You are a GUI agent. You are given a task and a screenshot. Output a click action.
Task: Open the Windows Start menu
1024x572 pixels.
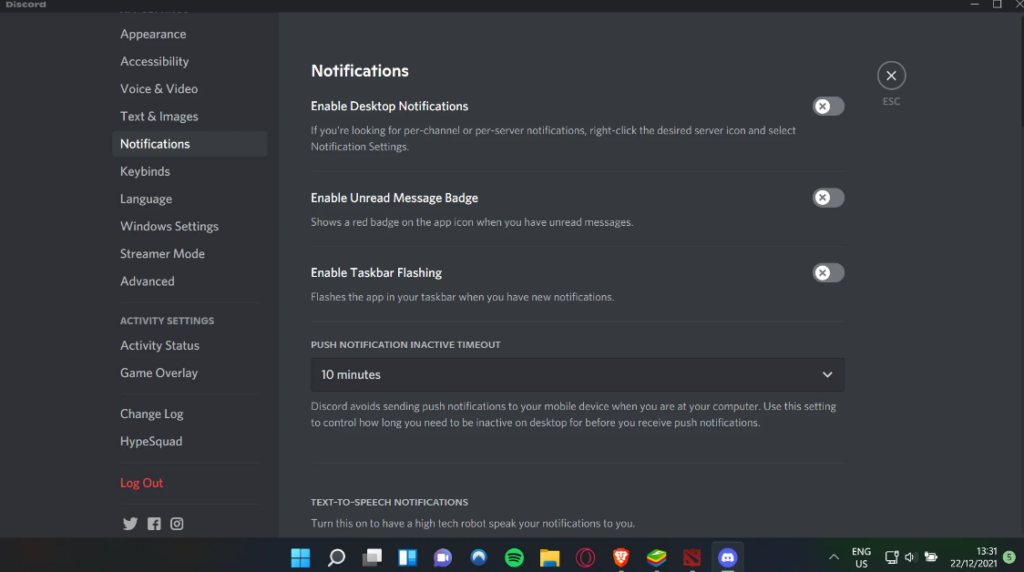coord(300,558)
